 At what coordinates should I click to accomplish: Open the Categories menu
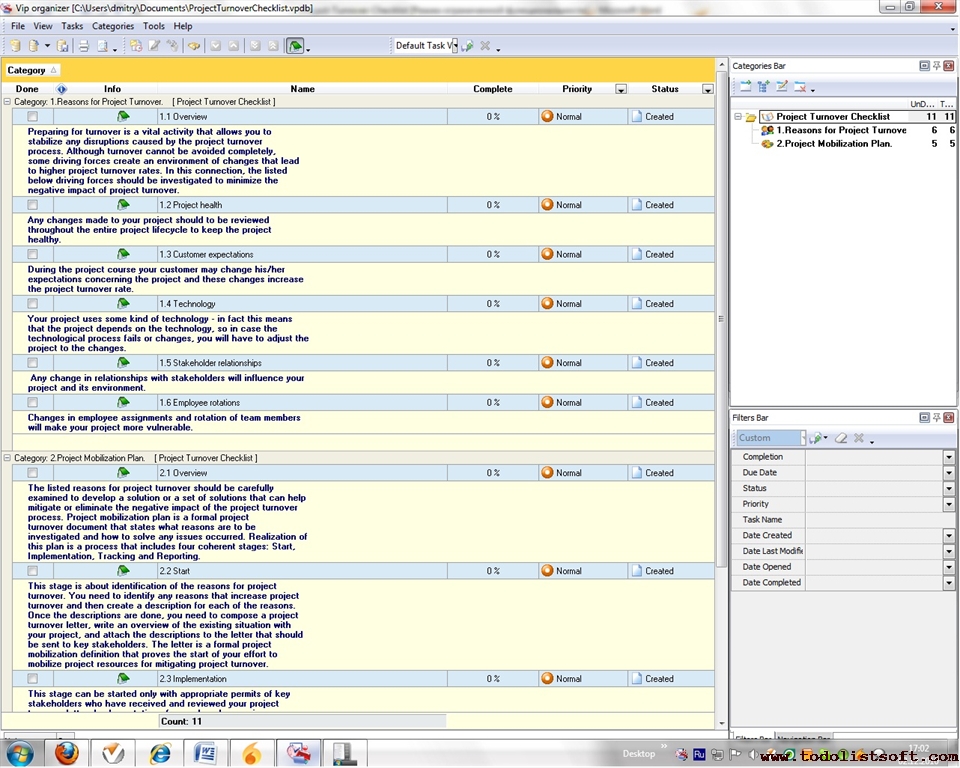coord(112,26)
